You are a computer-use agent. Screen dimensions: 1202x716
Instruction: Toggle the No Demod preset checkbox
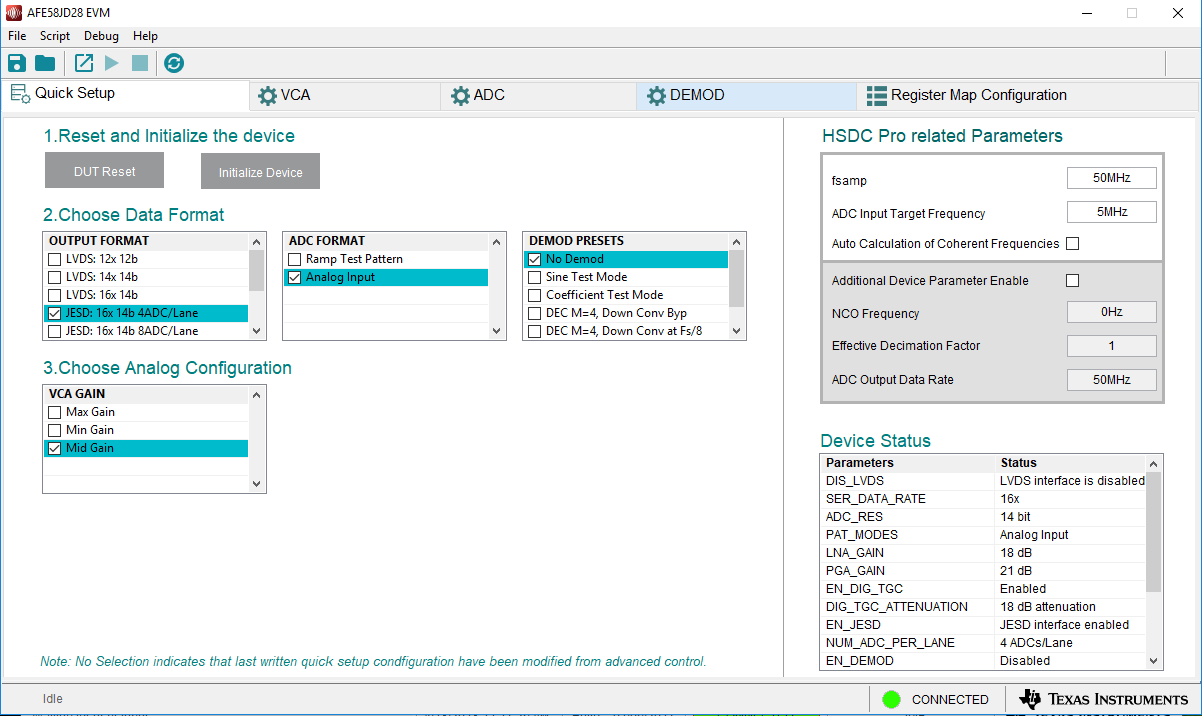coord(534,259)
